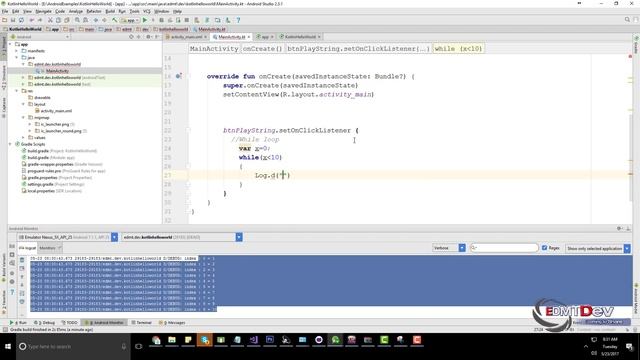Open the Run tool window button
640x360 pixels.
(x=18, y=322)
